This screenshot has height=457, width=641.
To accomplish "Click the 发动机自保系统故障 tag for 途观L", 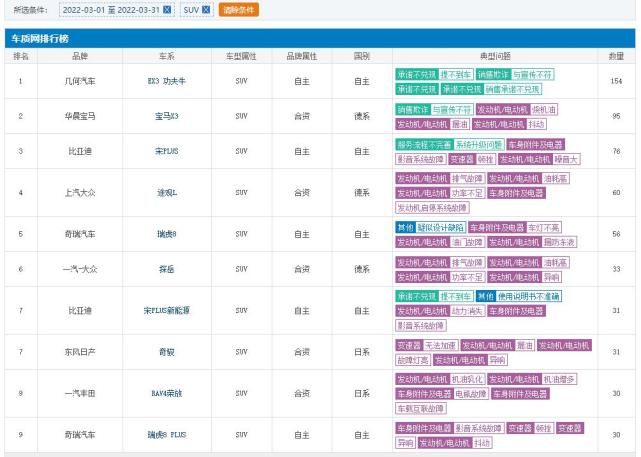I will pos(432,208).
